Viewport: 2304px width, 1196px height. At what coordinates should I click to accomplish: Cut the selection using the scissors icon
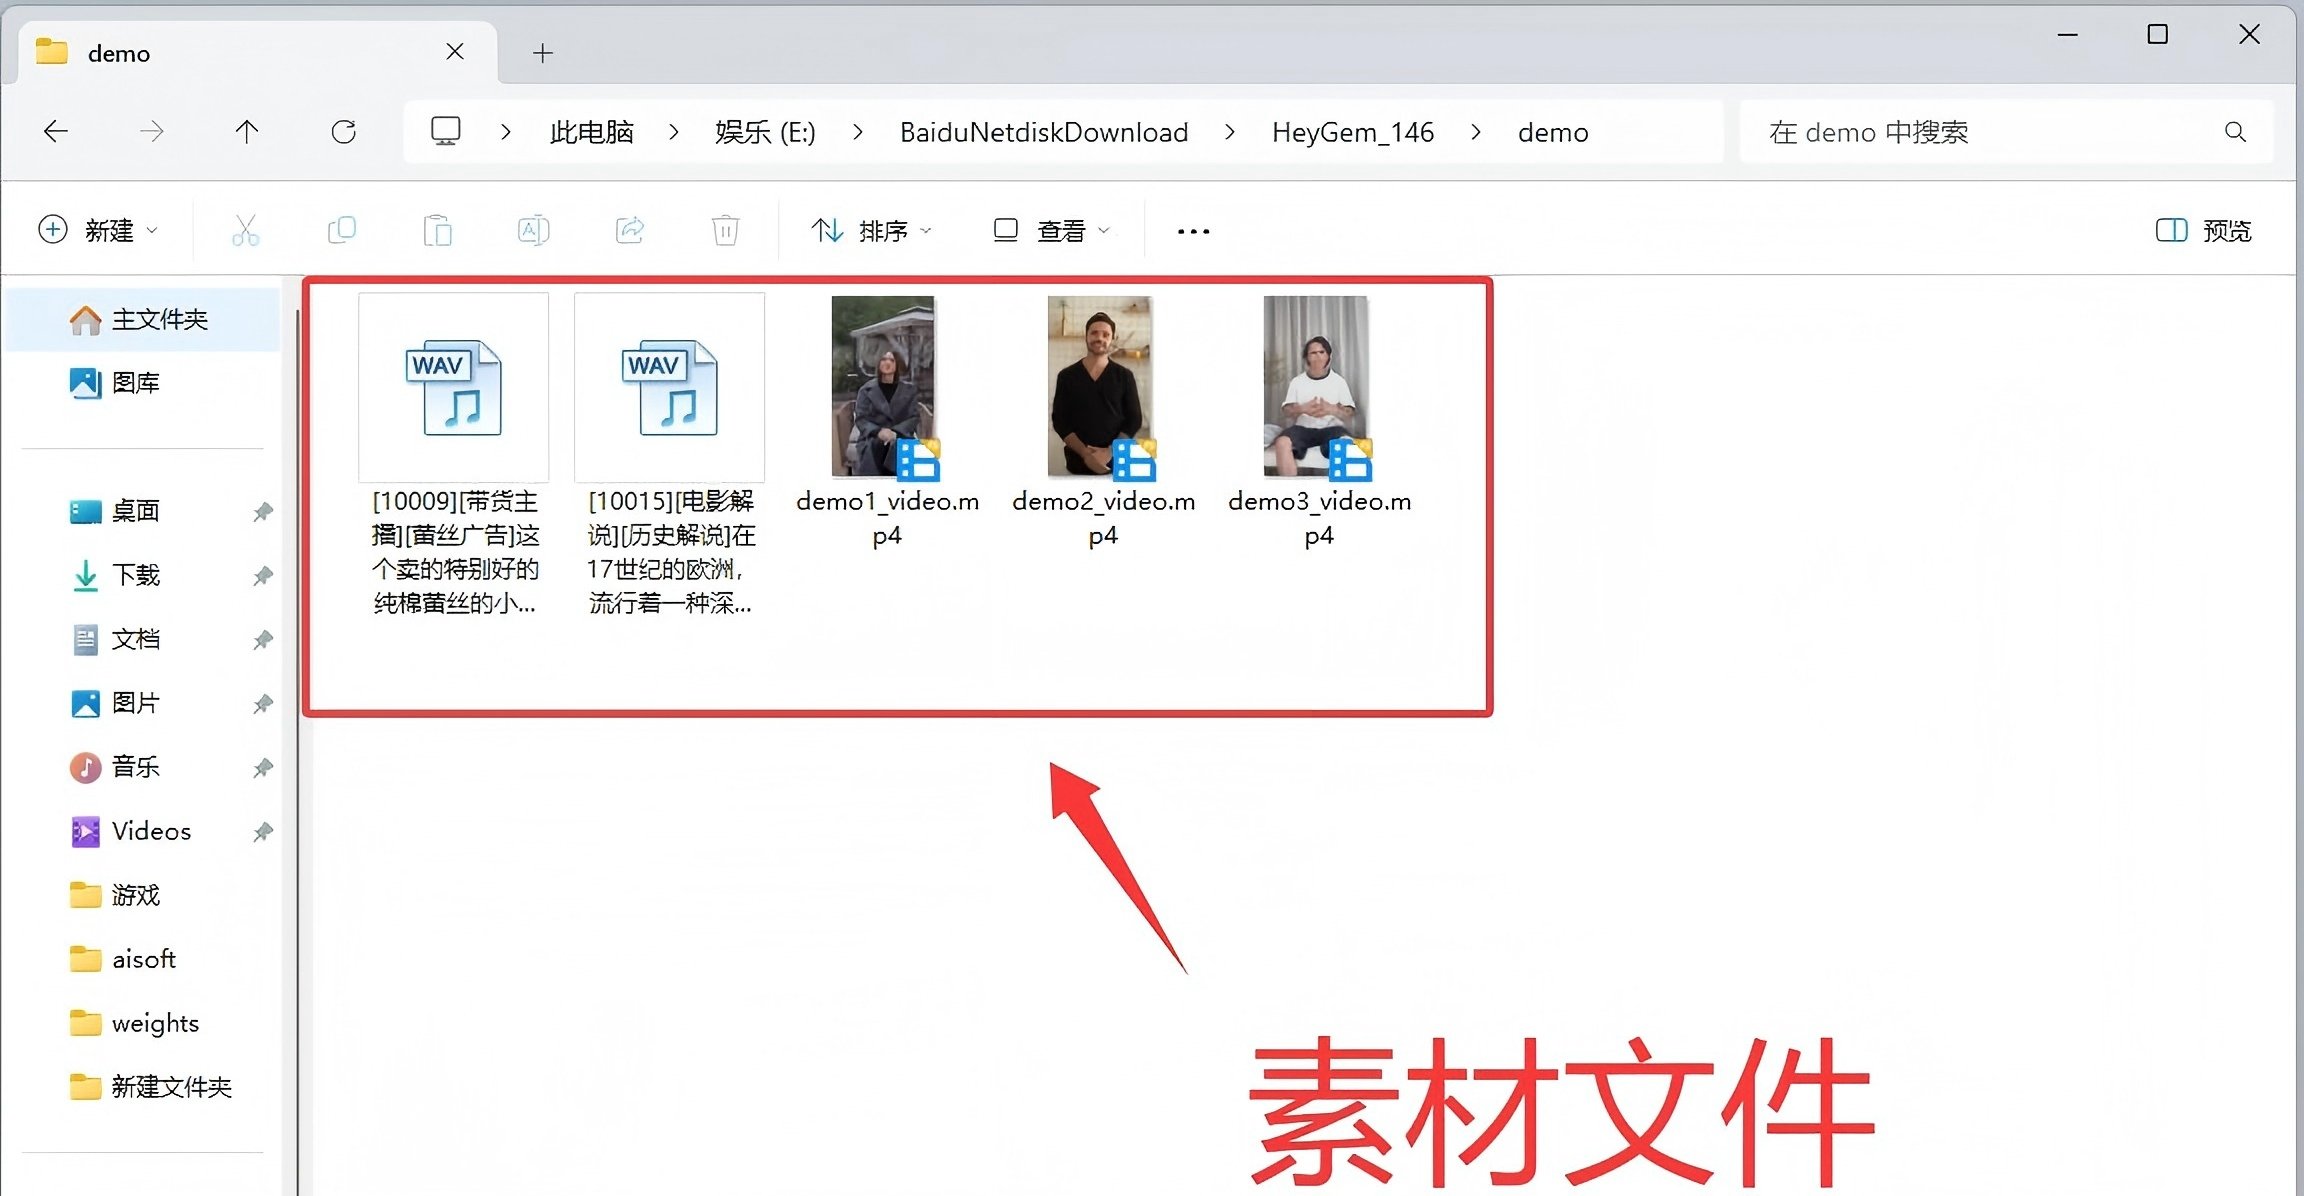tap(246, 230)
